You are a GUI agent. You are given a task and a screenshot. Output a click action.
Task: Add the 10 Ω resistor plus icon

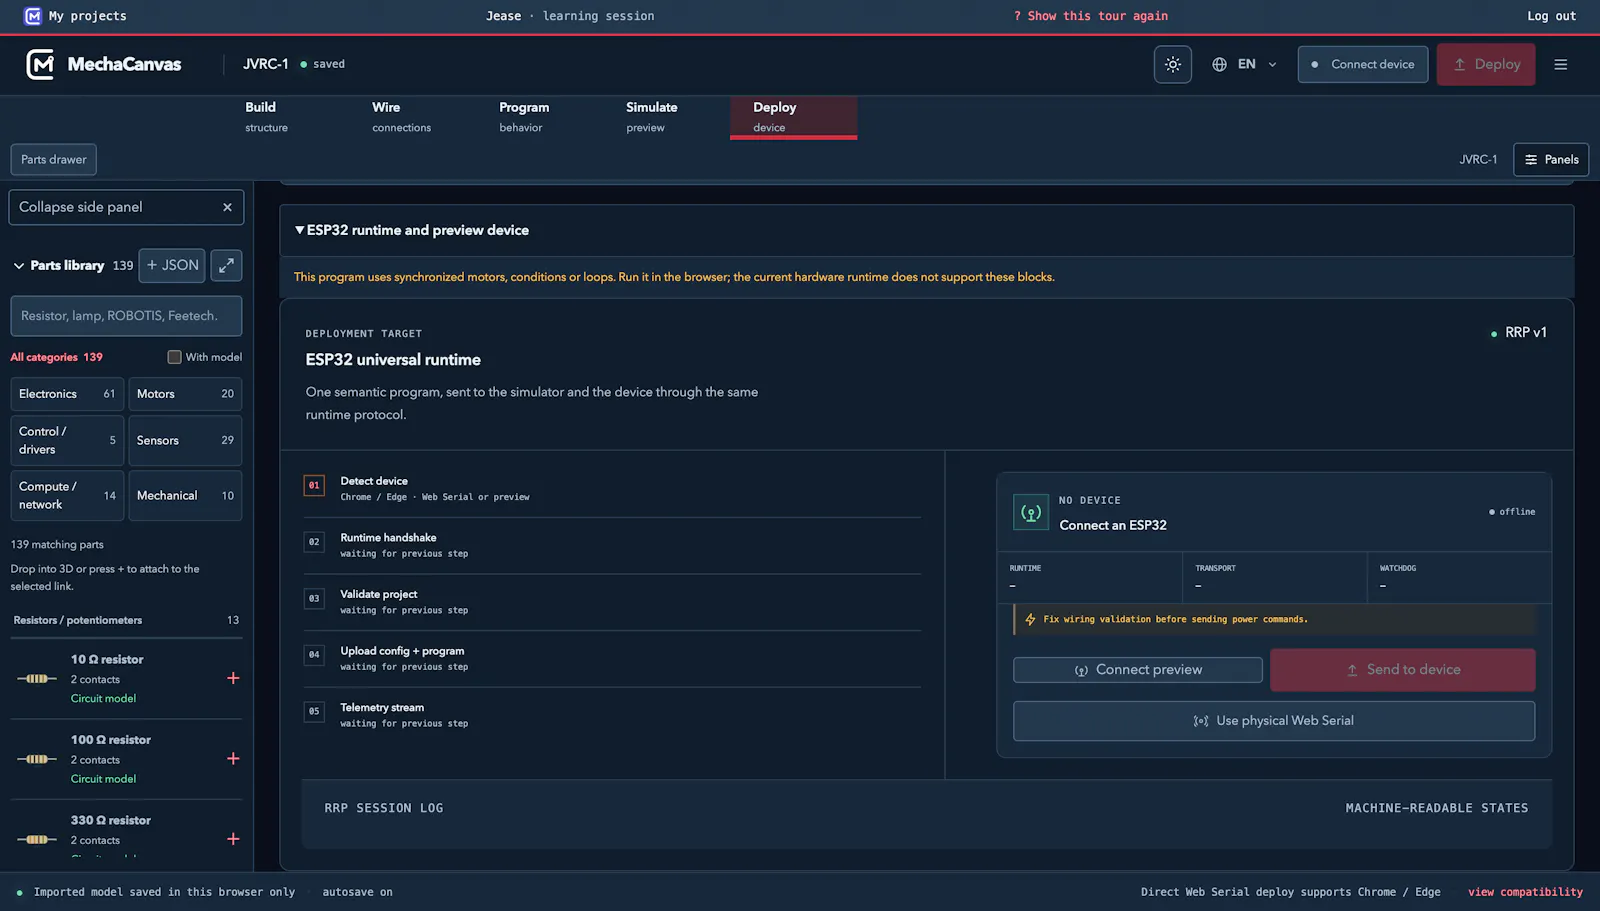tap(233, 678)
